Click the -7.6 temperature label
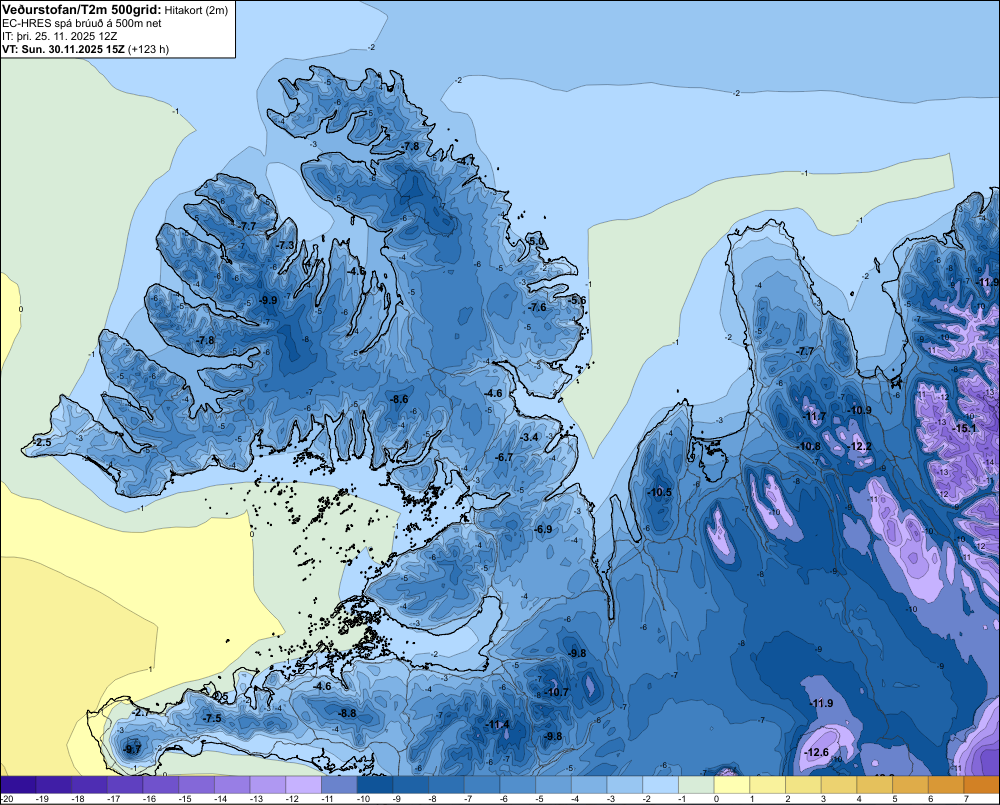 coord(537,307)
